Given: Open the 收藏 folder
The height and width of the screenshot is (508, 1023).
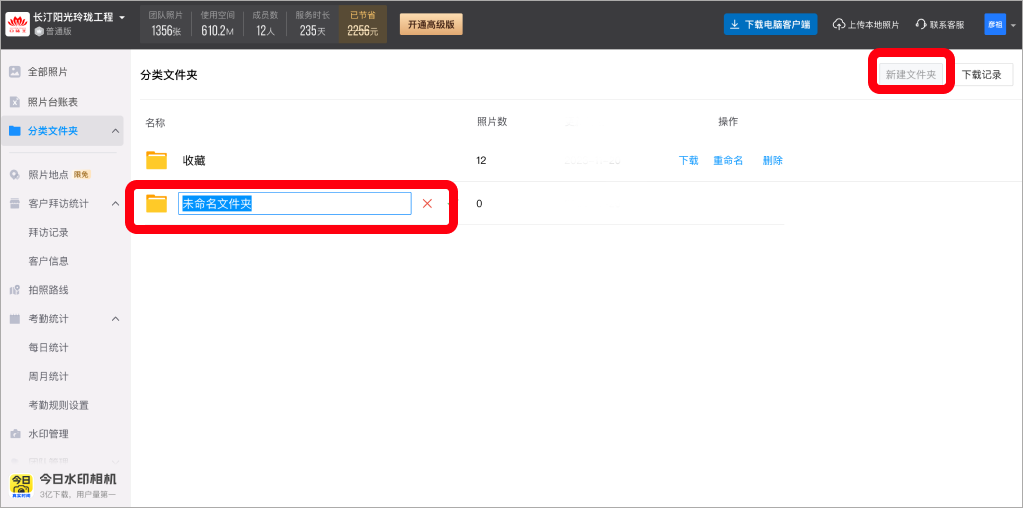Looking at the screenshot, I should 194,160.
